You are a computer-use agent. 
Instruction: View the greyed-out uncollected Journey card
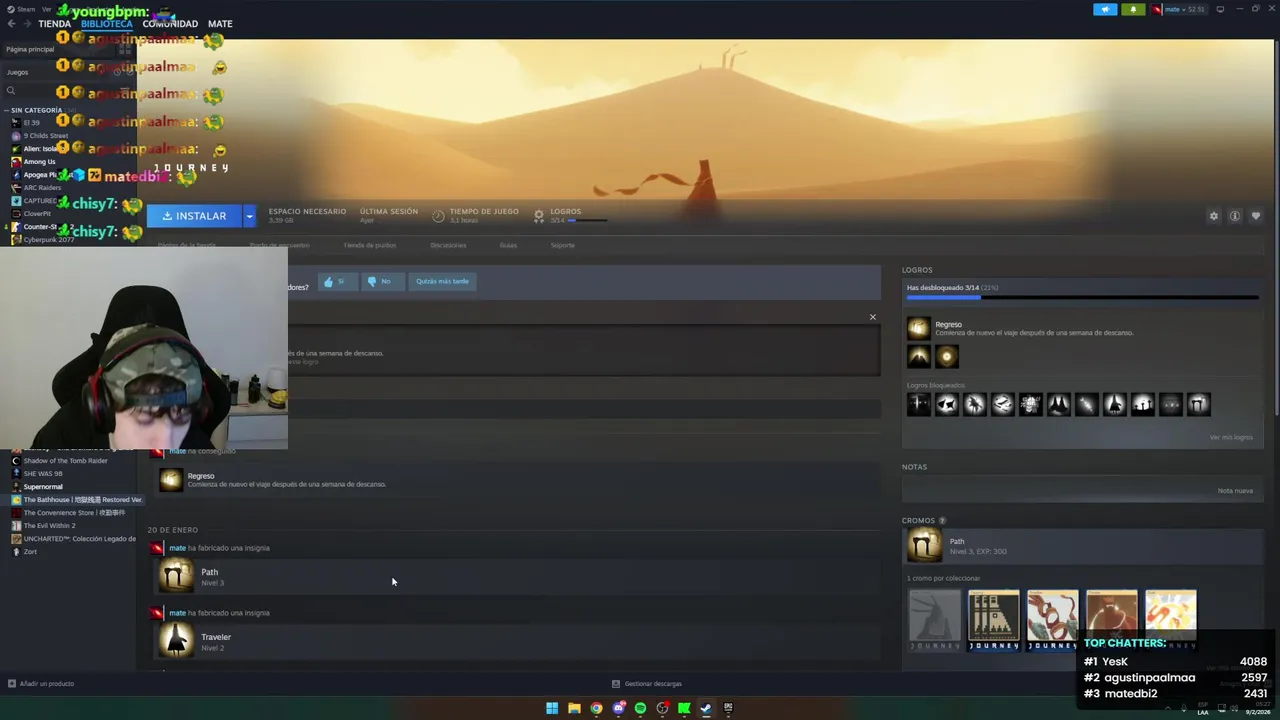(934, 620)
